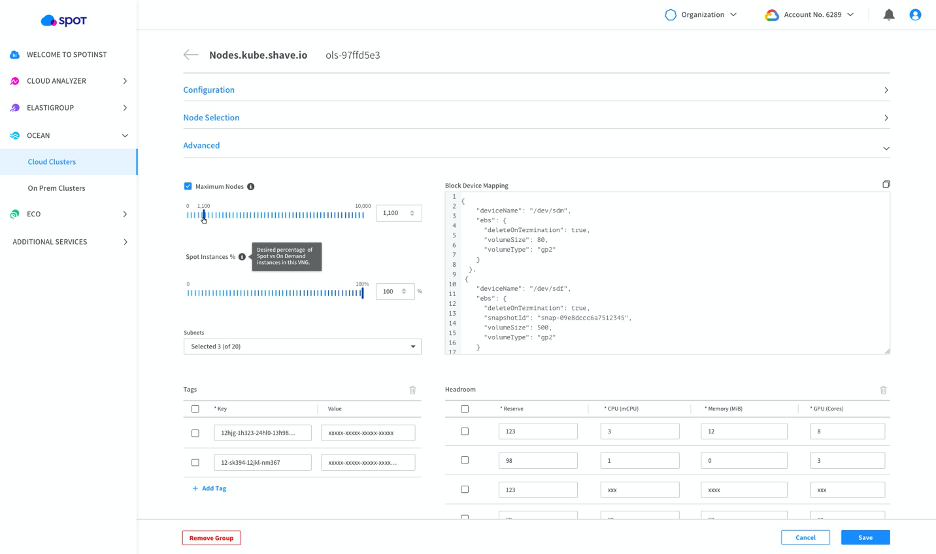Click the Spot Instances % info icon
936x554 pixels.
coord(242,257)
